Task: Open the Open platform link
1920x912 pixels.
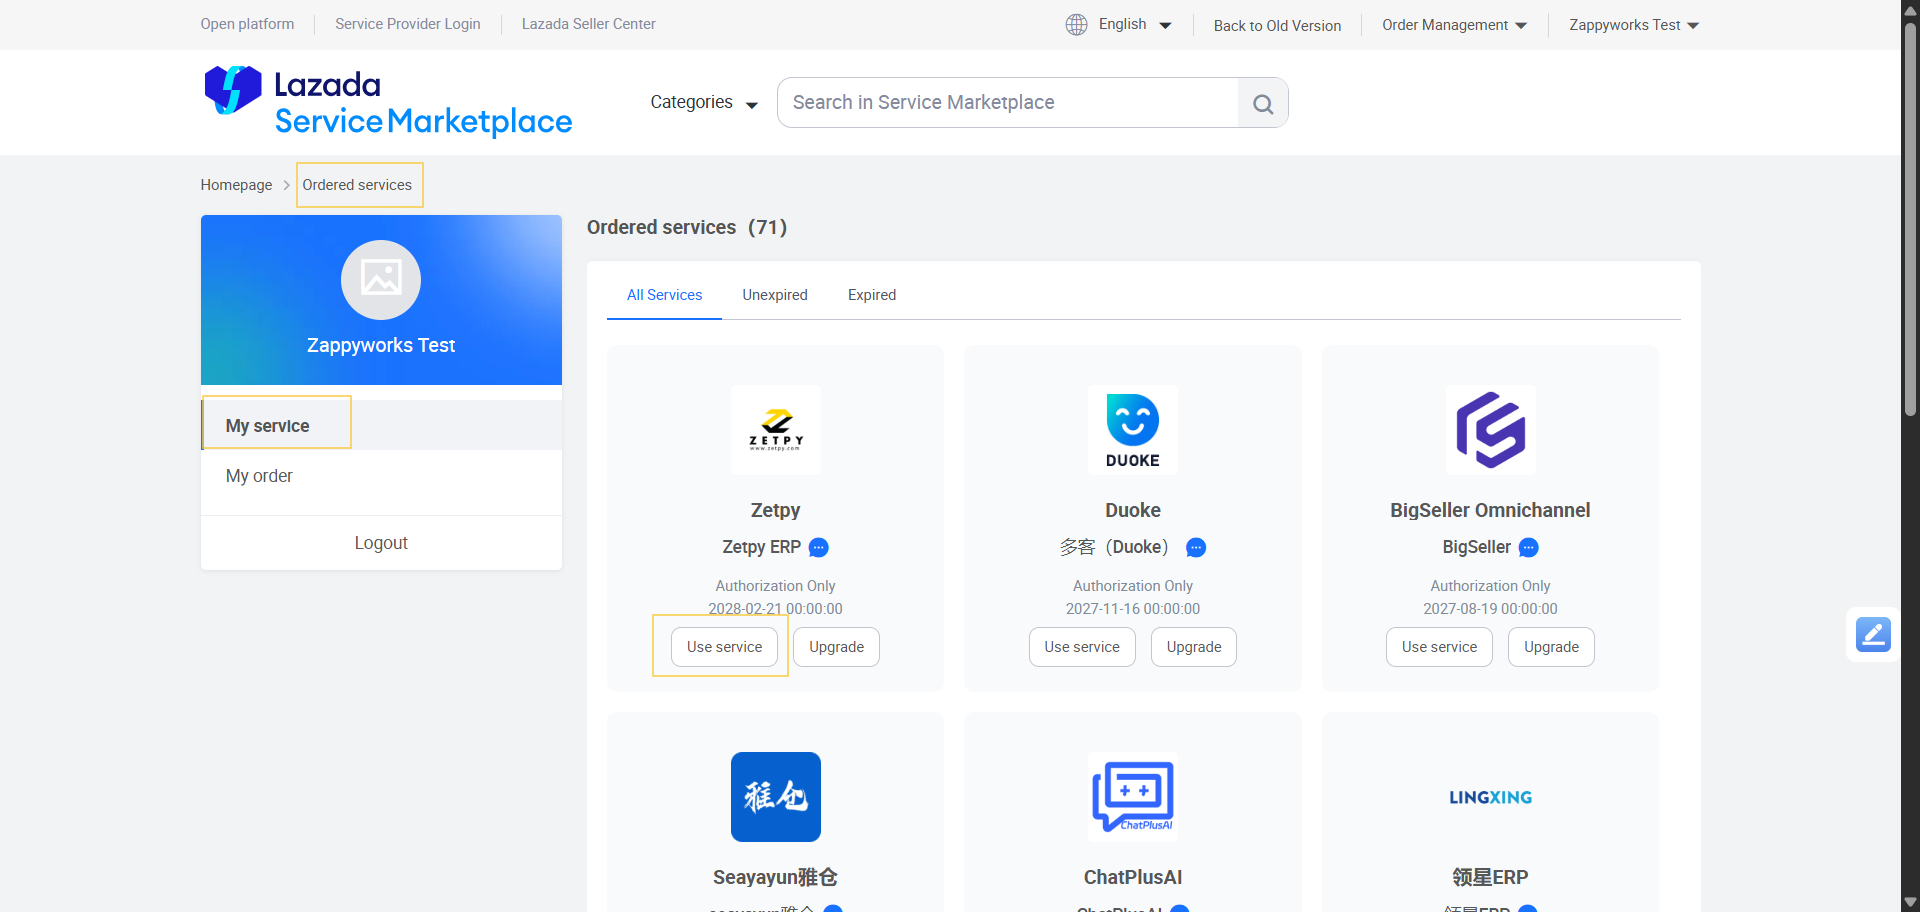Action: [247, 24]
